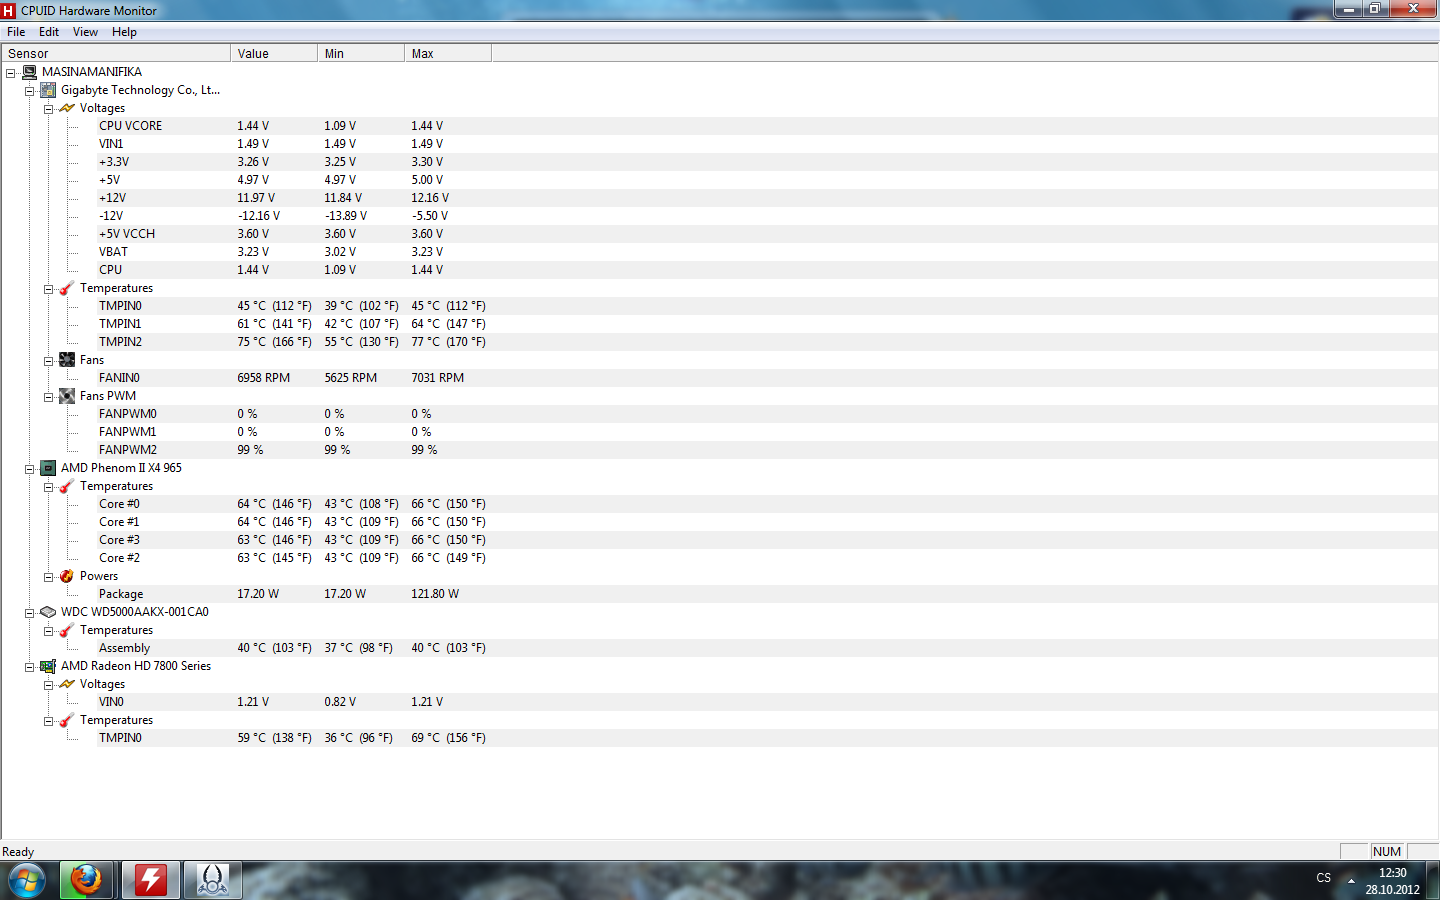Click the Min column header
The image size is (1440, 900).
[361, 53]
